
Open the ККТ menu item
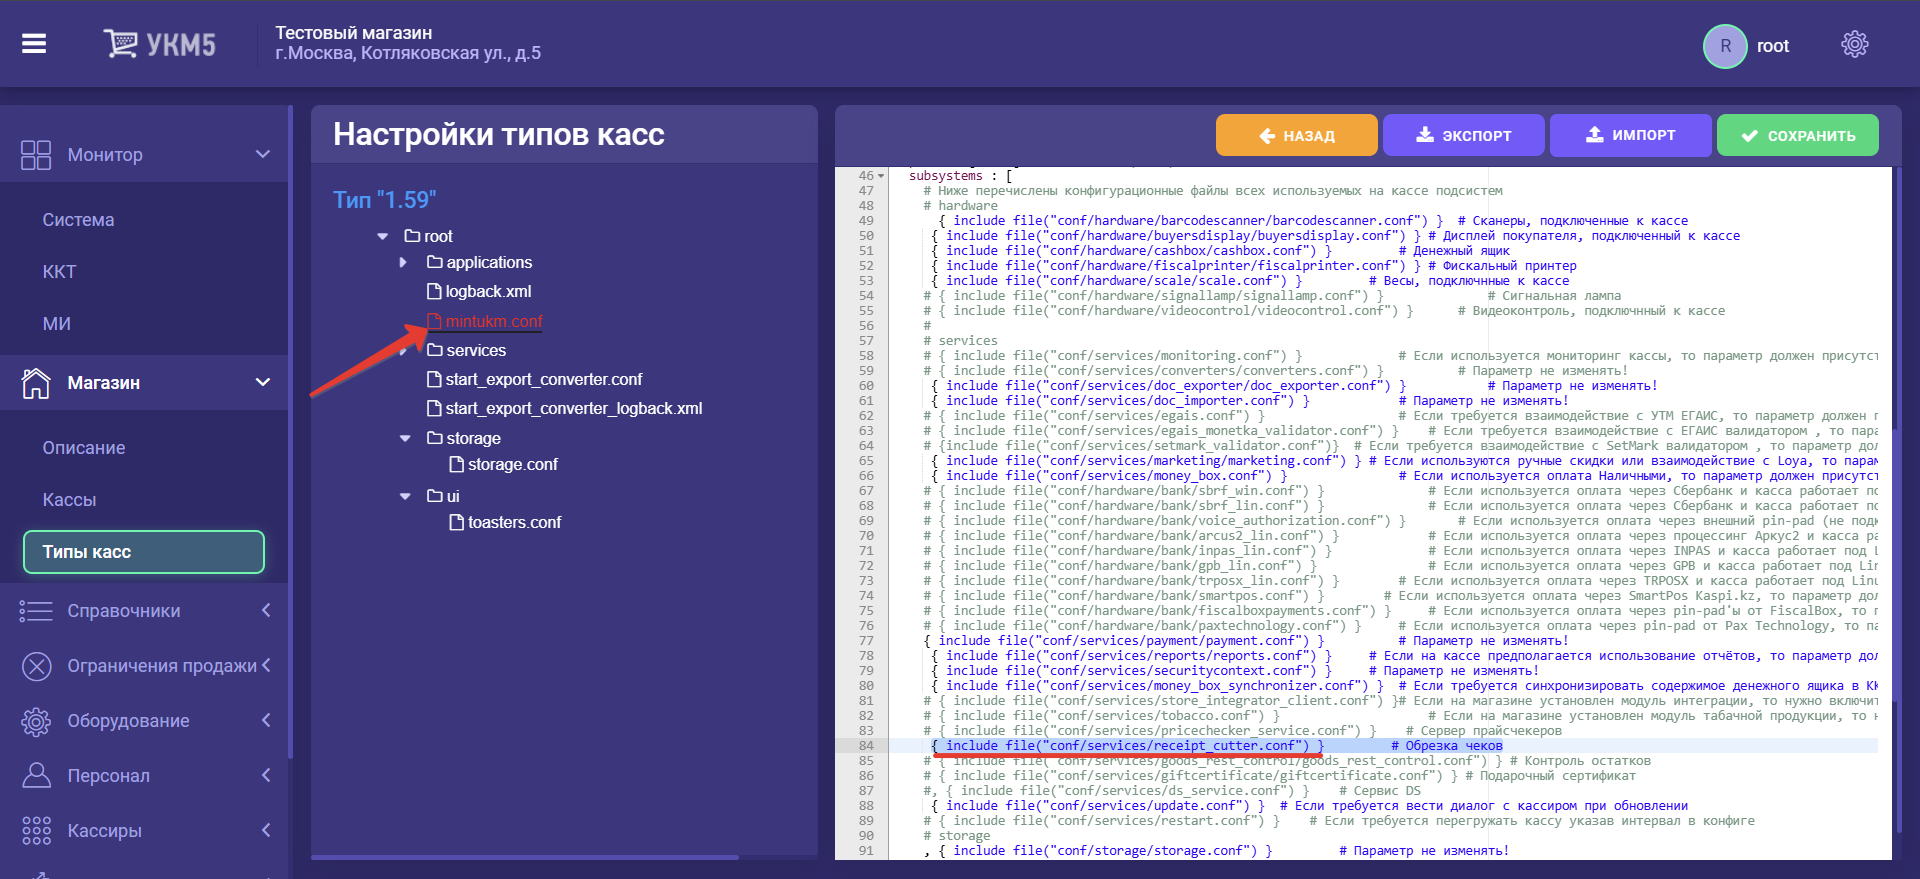coord(59,272)
